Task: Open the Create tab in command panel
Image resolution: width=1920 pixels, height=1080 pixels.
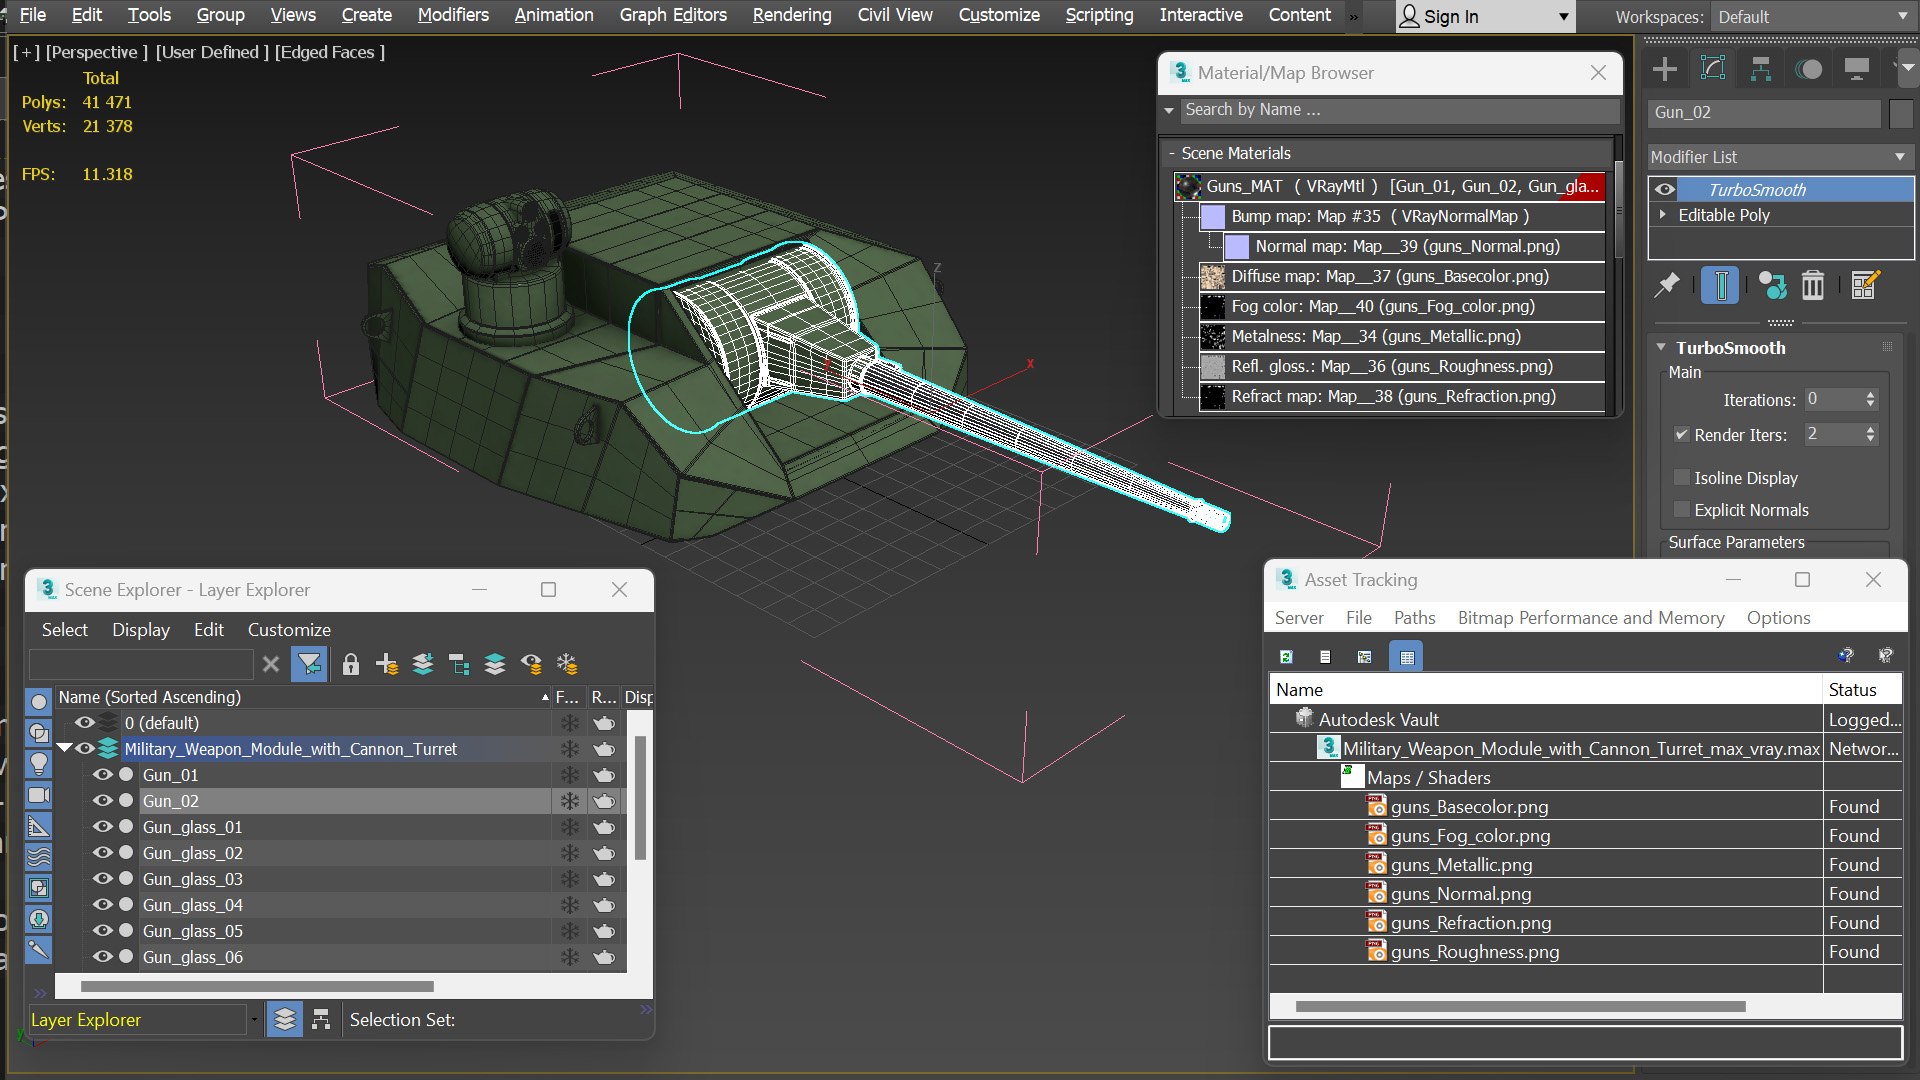Action: 1665,69
